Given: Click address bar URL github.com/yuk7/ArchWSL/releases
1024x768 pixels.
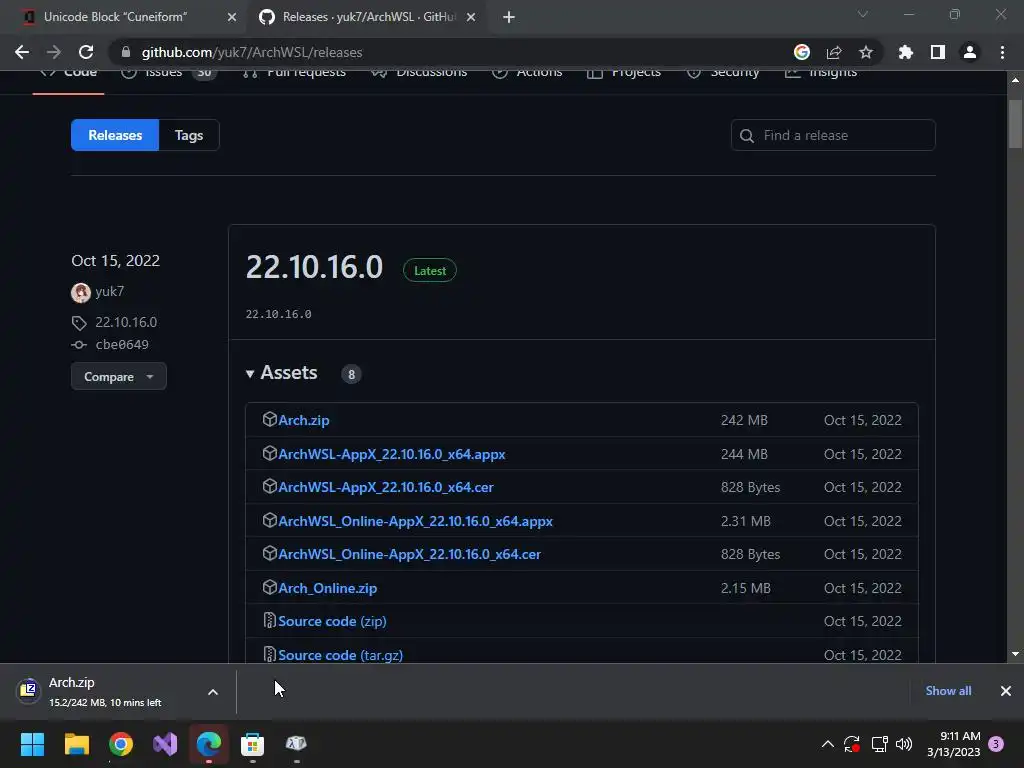Looking at the screenshot, I should point(252,52).
